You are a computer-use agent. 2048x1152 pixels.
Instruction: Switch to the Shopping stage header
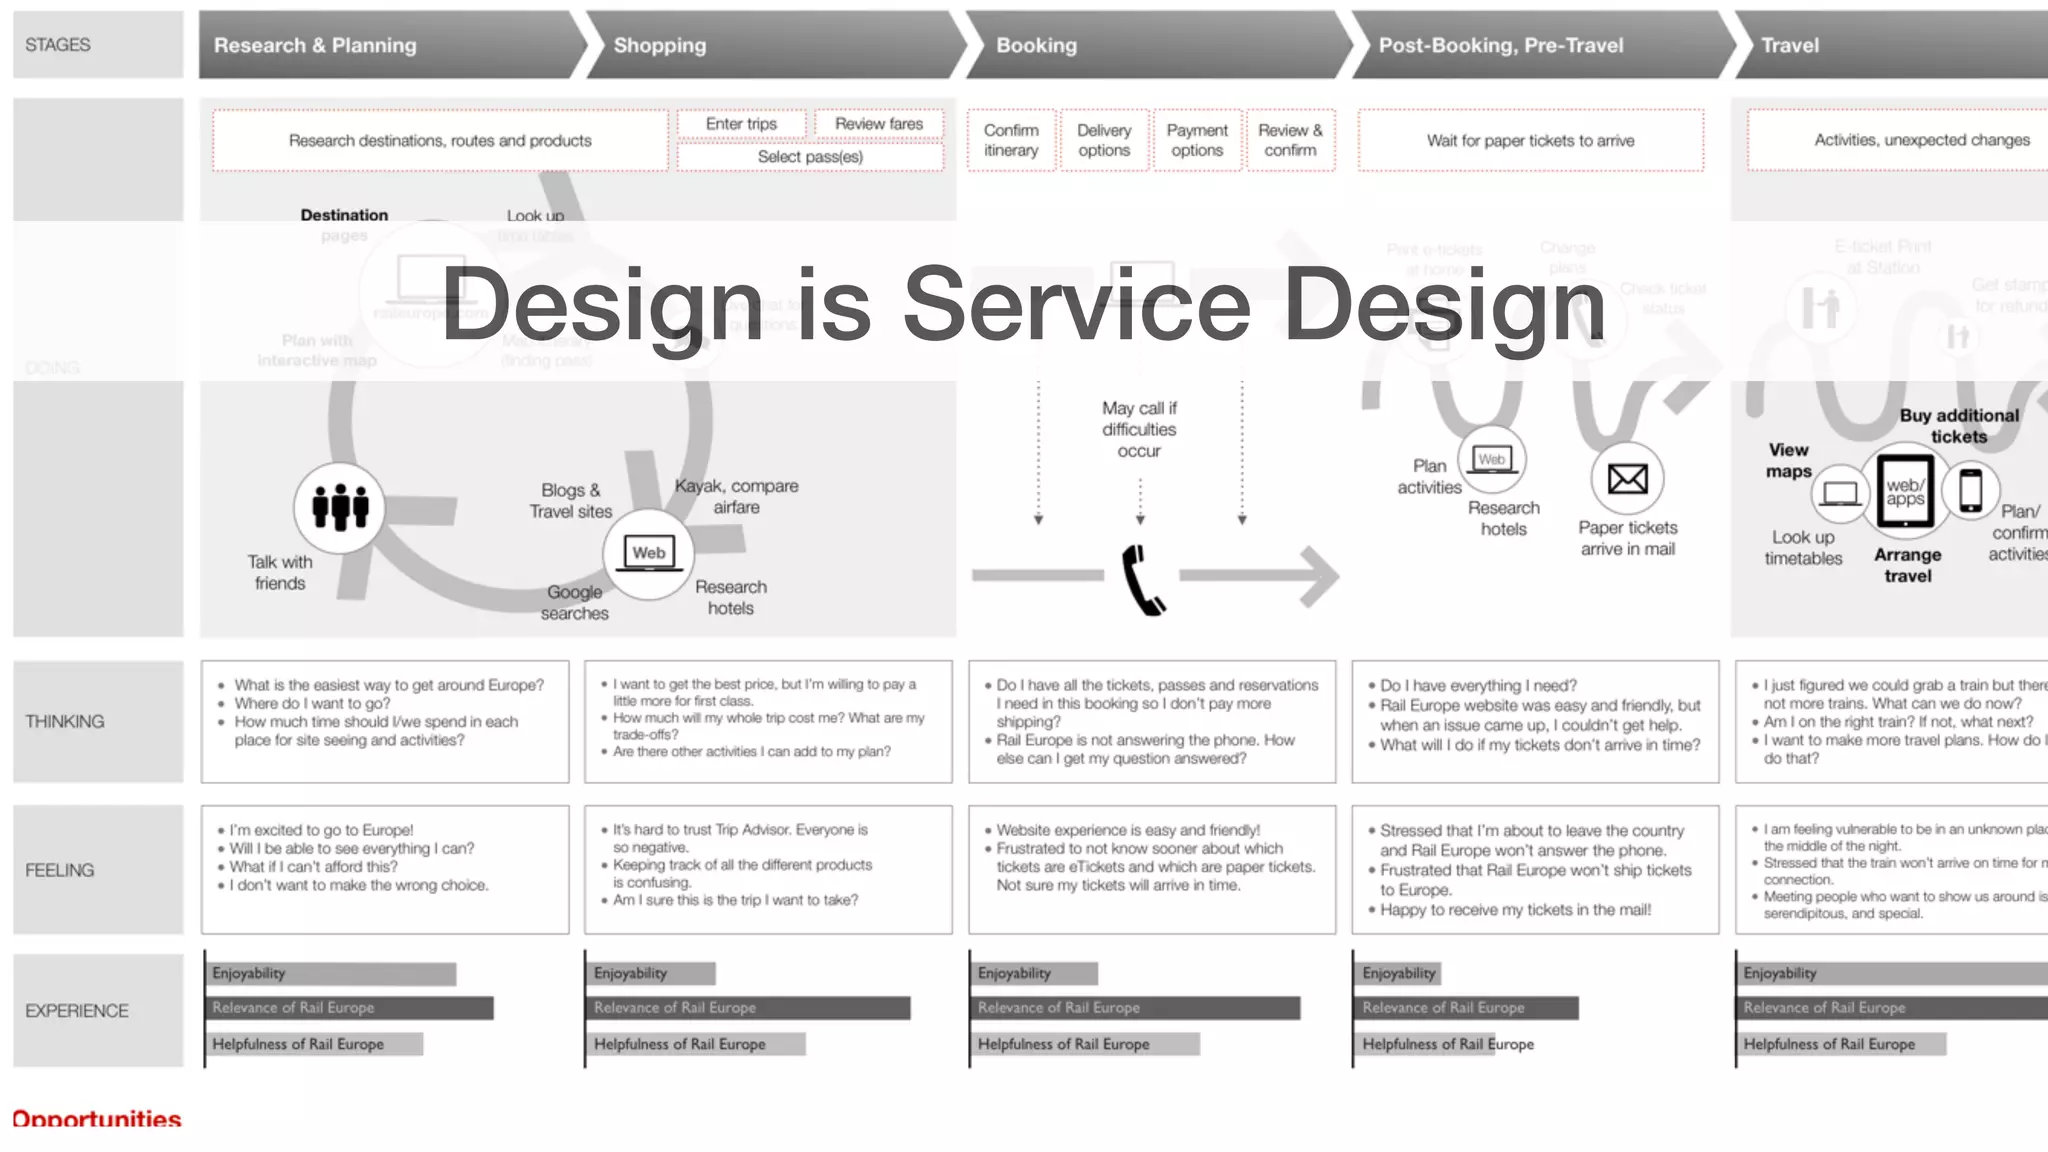pos(776,45)
